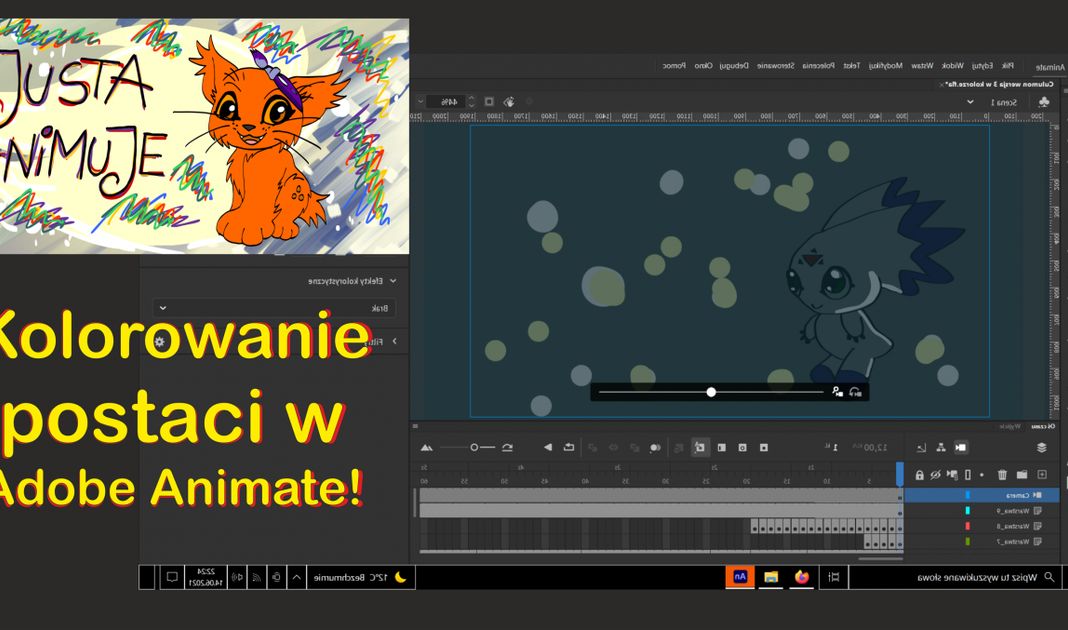
Task: Open the layer depth panel icon
Action: coord(921,447)
